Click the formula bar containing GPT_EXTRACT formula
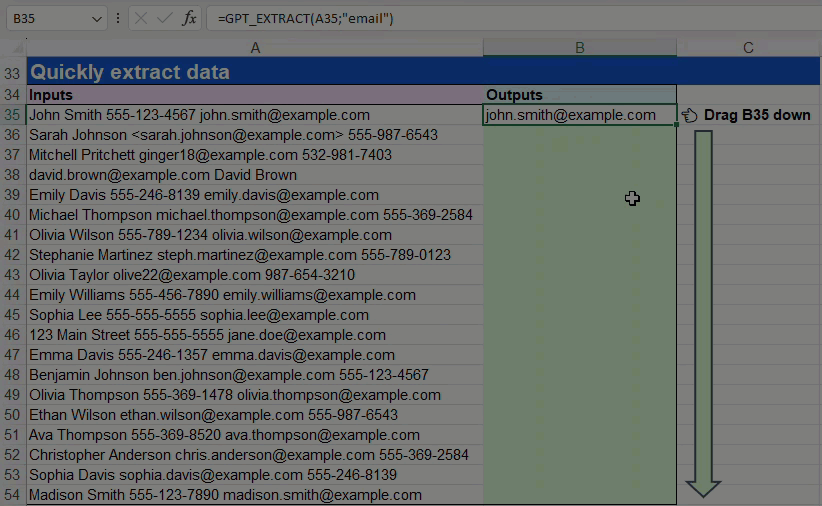The image size is (822, 506). (500, 19)
